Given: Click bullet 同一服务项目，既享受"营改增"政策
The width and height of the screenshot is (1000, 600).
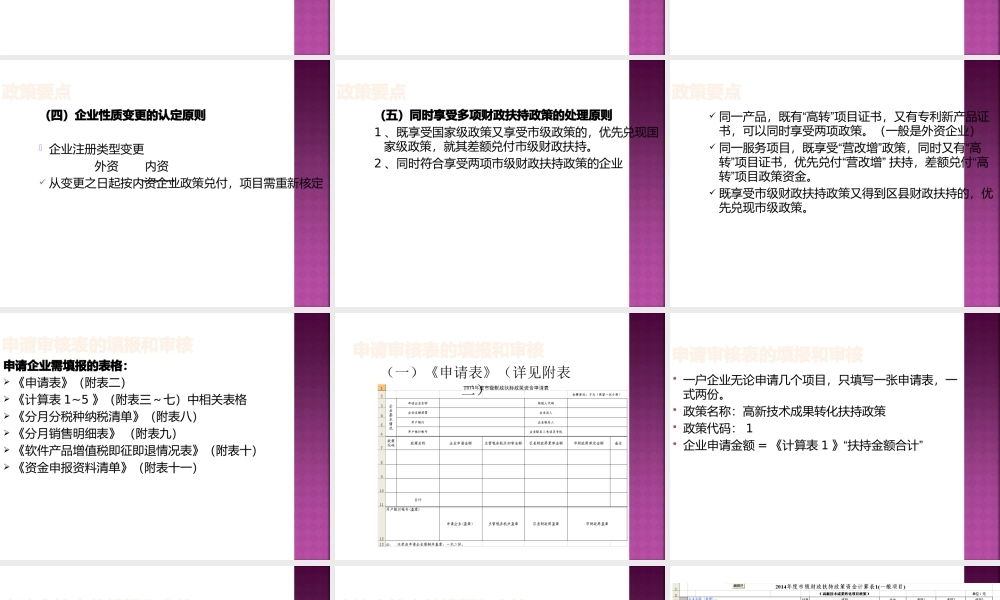Looking at the screenshot, I should pos(853,162).
